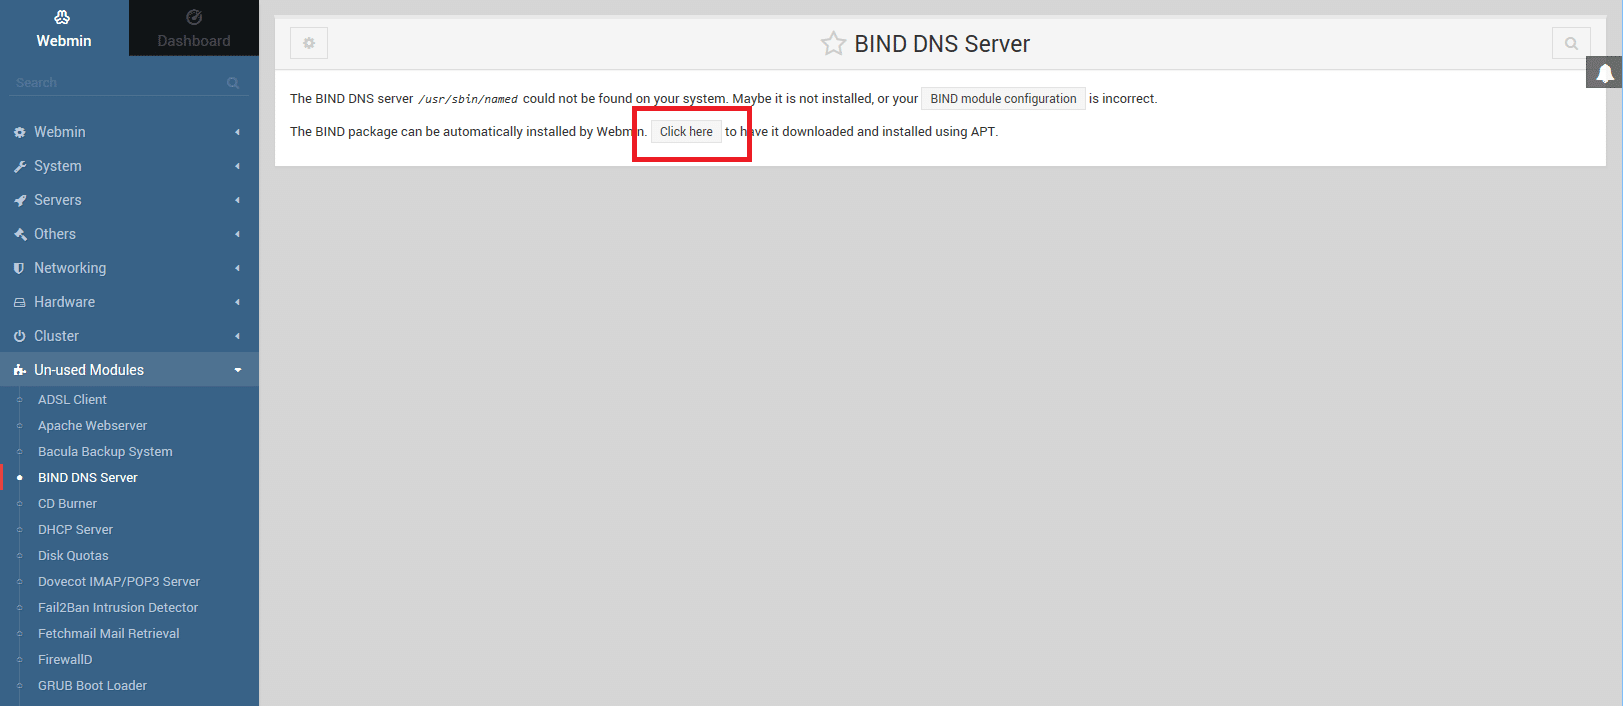Open the DHCP Server module
The height and width of the screenshot is (706, 1623).
pyautogui.click(x=75, y=530)
